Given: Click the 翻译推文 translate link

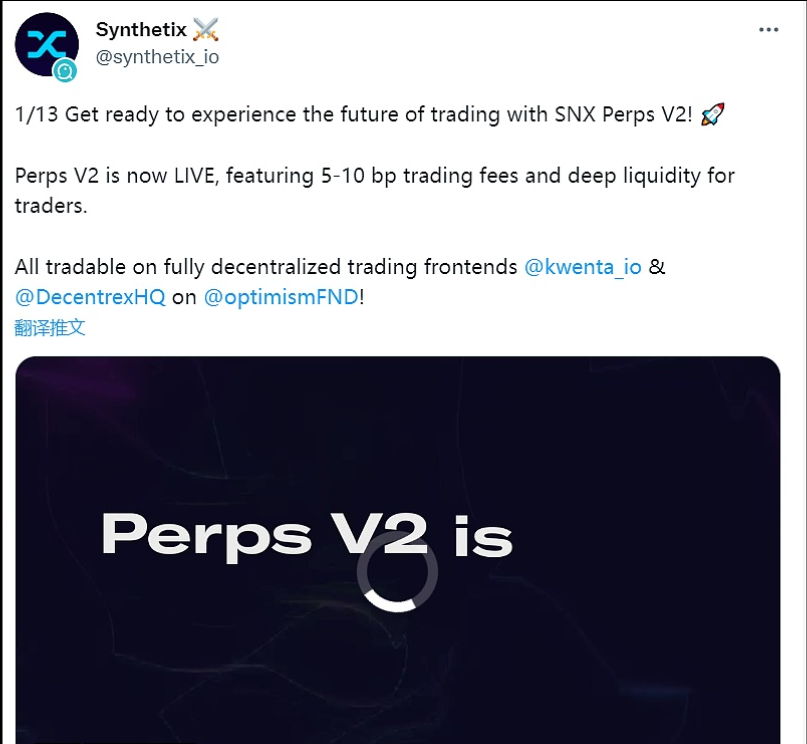Looking at the screenshot, I should 50,328.
